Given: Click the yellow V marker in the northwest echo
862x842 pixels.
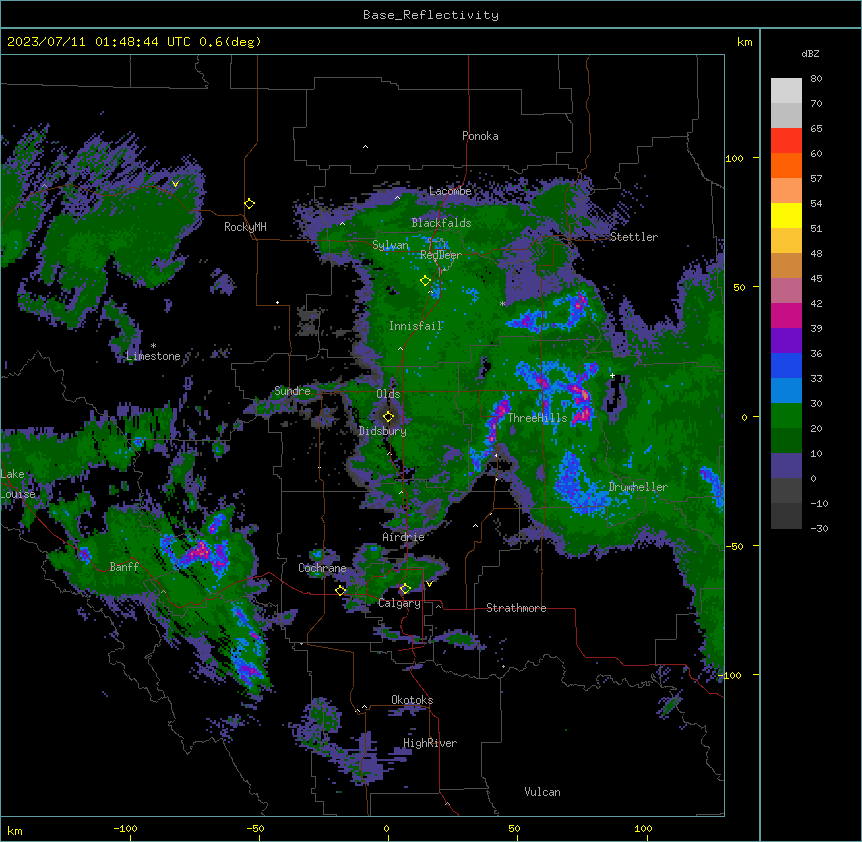Looking at the screenshot, I should [x=175, y=184].
